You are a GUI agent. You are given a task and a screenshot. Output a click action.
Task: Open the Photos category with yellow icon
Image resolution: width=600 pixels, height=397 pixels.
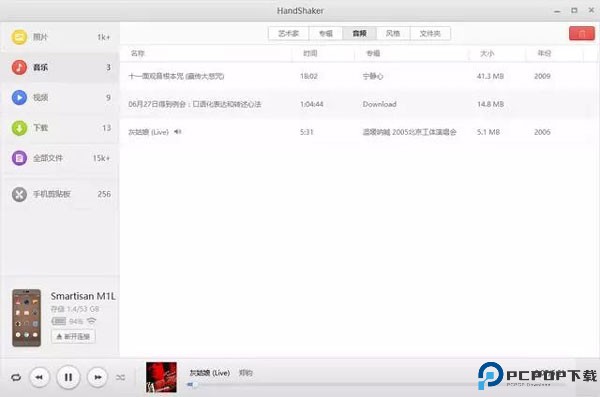19,37
